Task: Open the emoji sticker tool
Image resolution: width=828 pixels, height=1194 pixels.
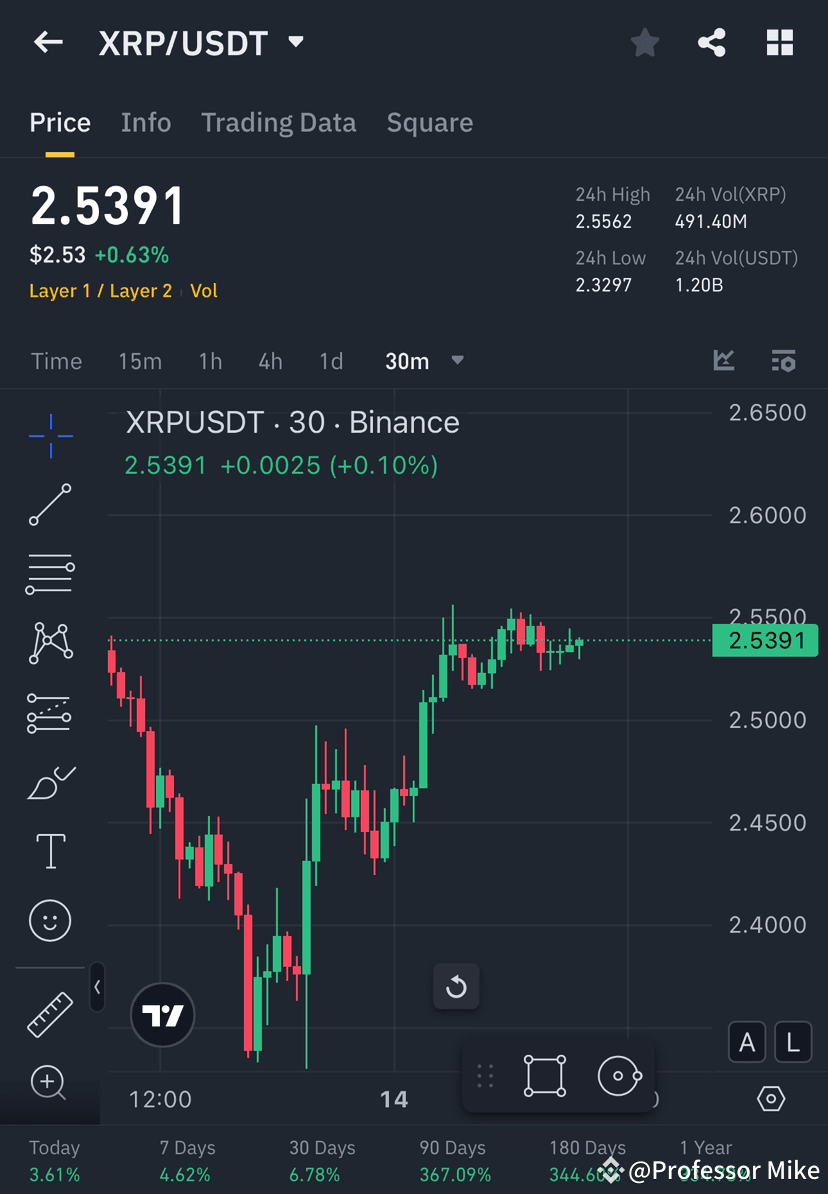Action: [50, 920]
